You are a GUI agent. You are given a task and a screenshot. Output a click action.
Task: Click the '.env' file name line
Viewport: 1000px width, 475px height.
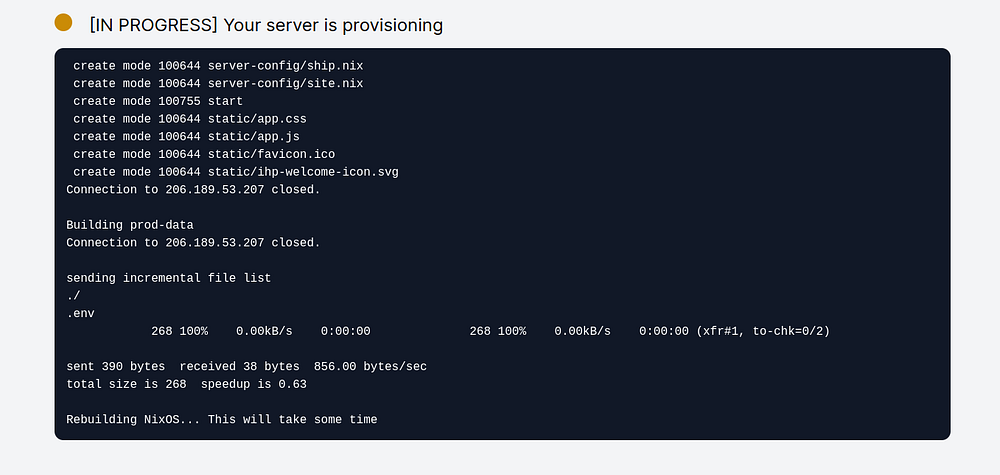click(80, 314)
